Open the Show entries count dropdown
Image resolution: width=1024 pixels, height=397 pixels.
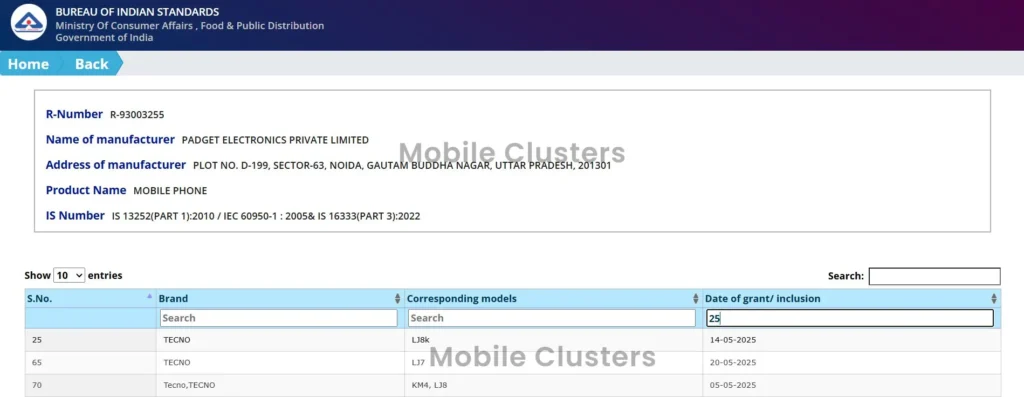(x=69, y=276)
